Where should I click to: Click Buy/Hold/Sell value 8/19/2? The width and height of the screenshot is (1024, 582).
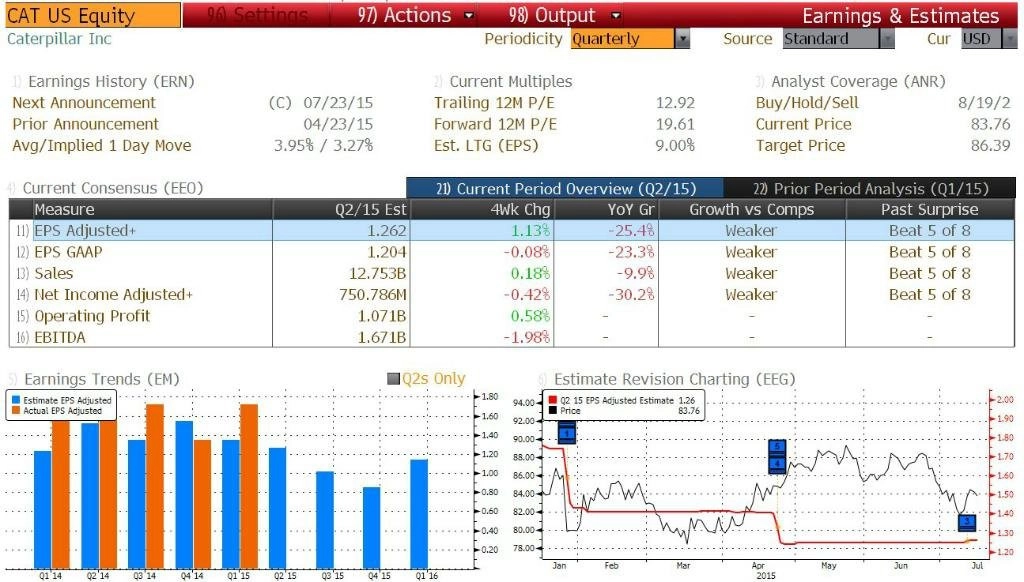[x=984, y=103]
